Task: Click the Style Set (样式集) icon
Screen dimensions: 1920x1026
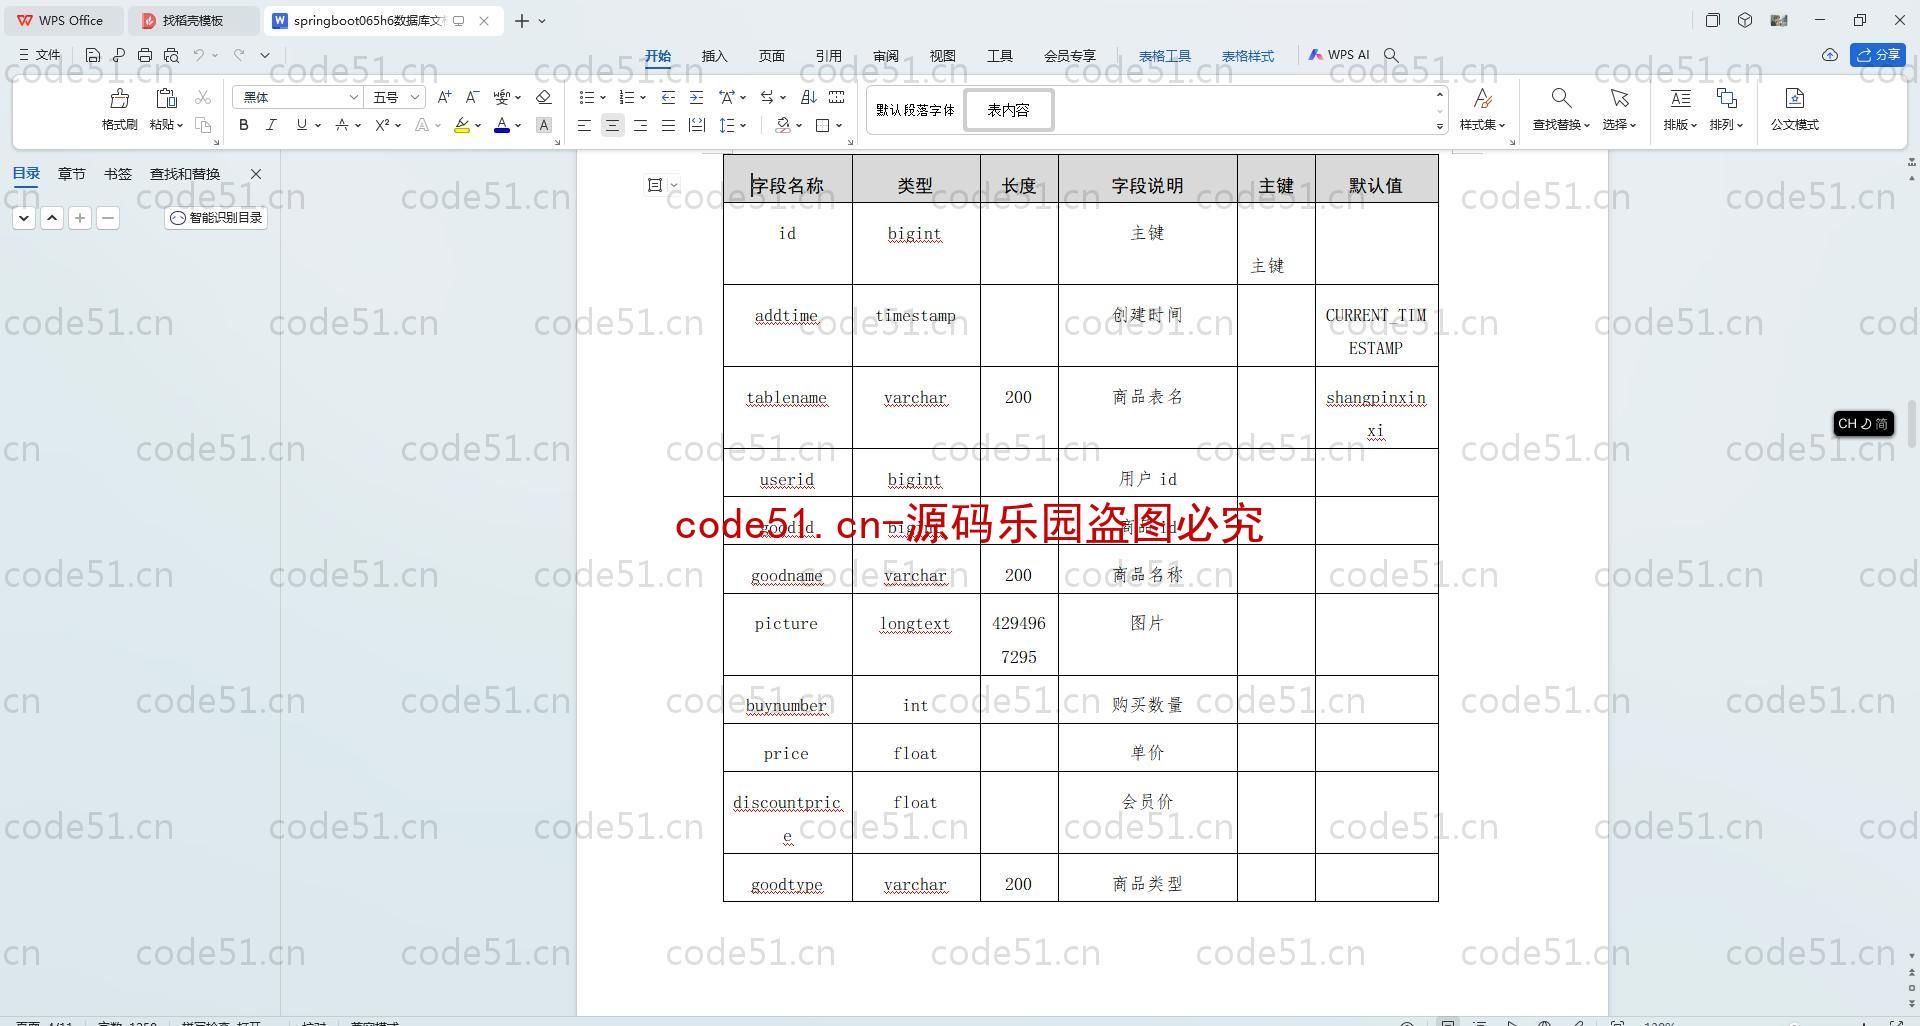Action: click(1482, 98)
